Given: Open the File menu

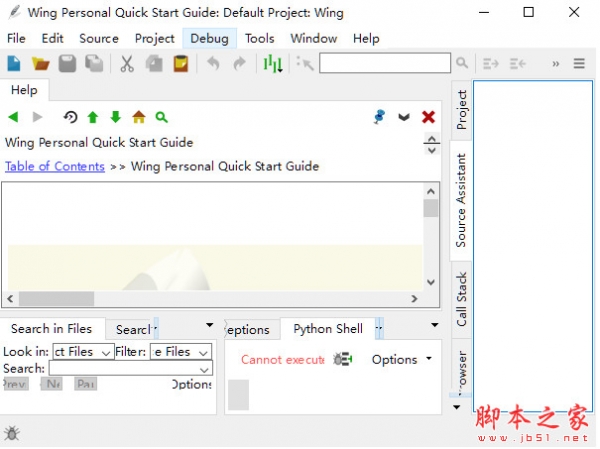Looking at the screenshot, I should pos(16,39).
